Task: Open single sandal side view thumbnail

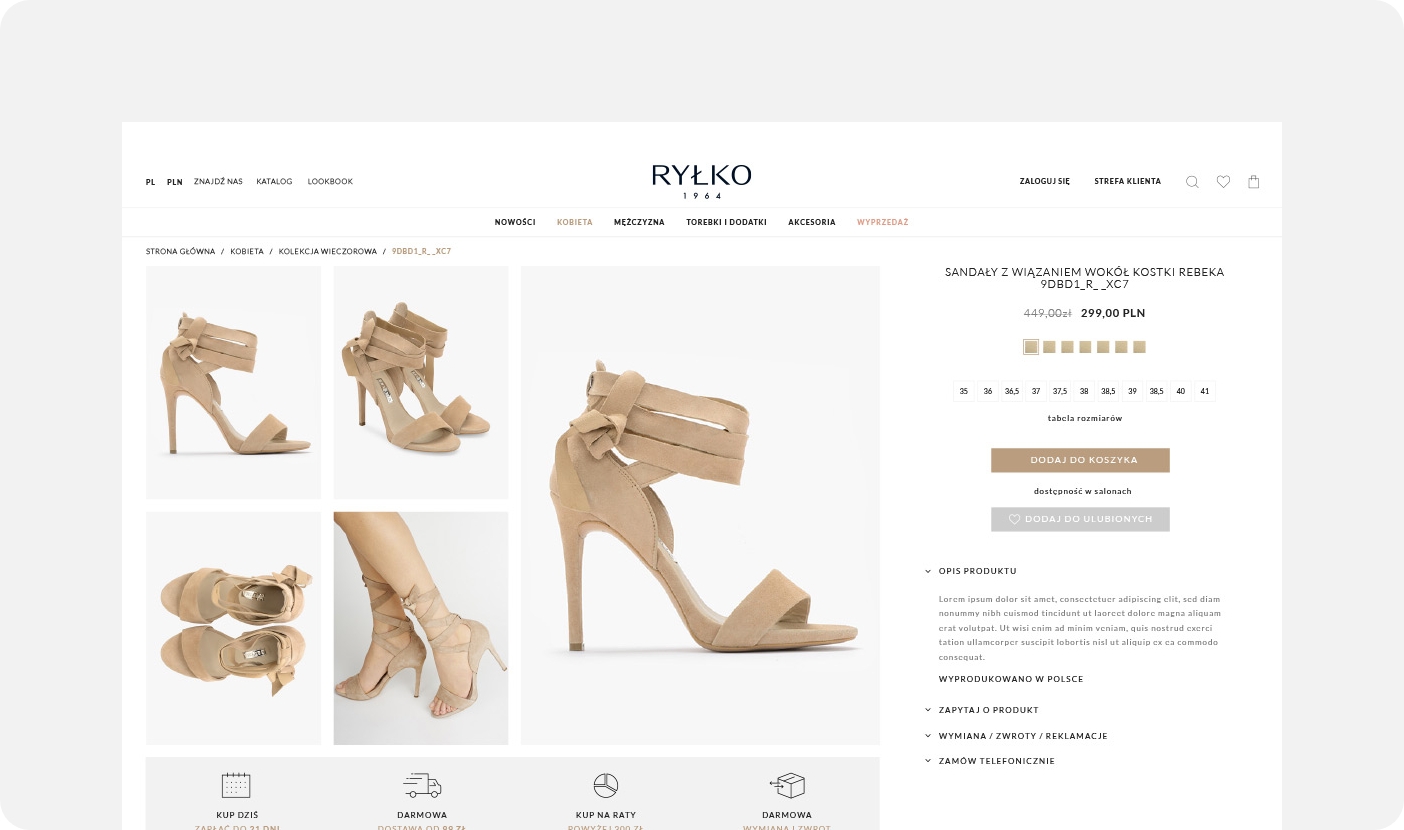Action: [x=233, y=382]
